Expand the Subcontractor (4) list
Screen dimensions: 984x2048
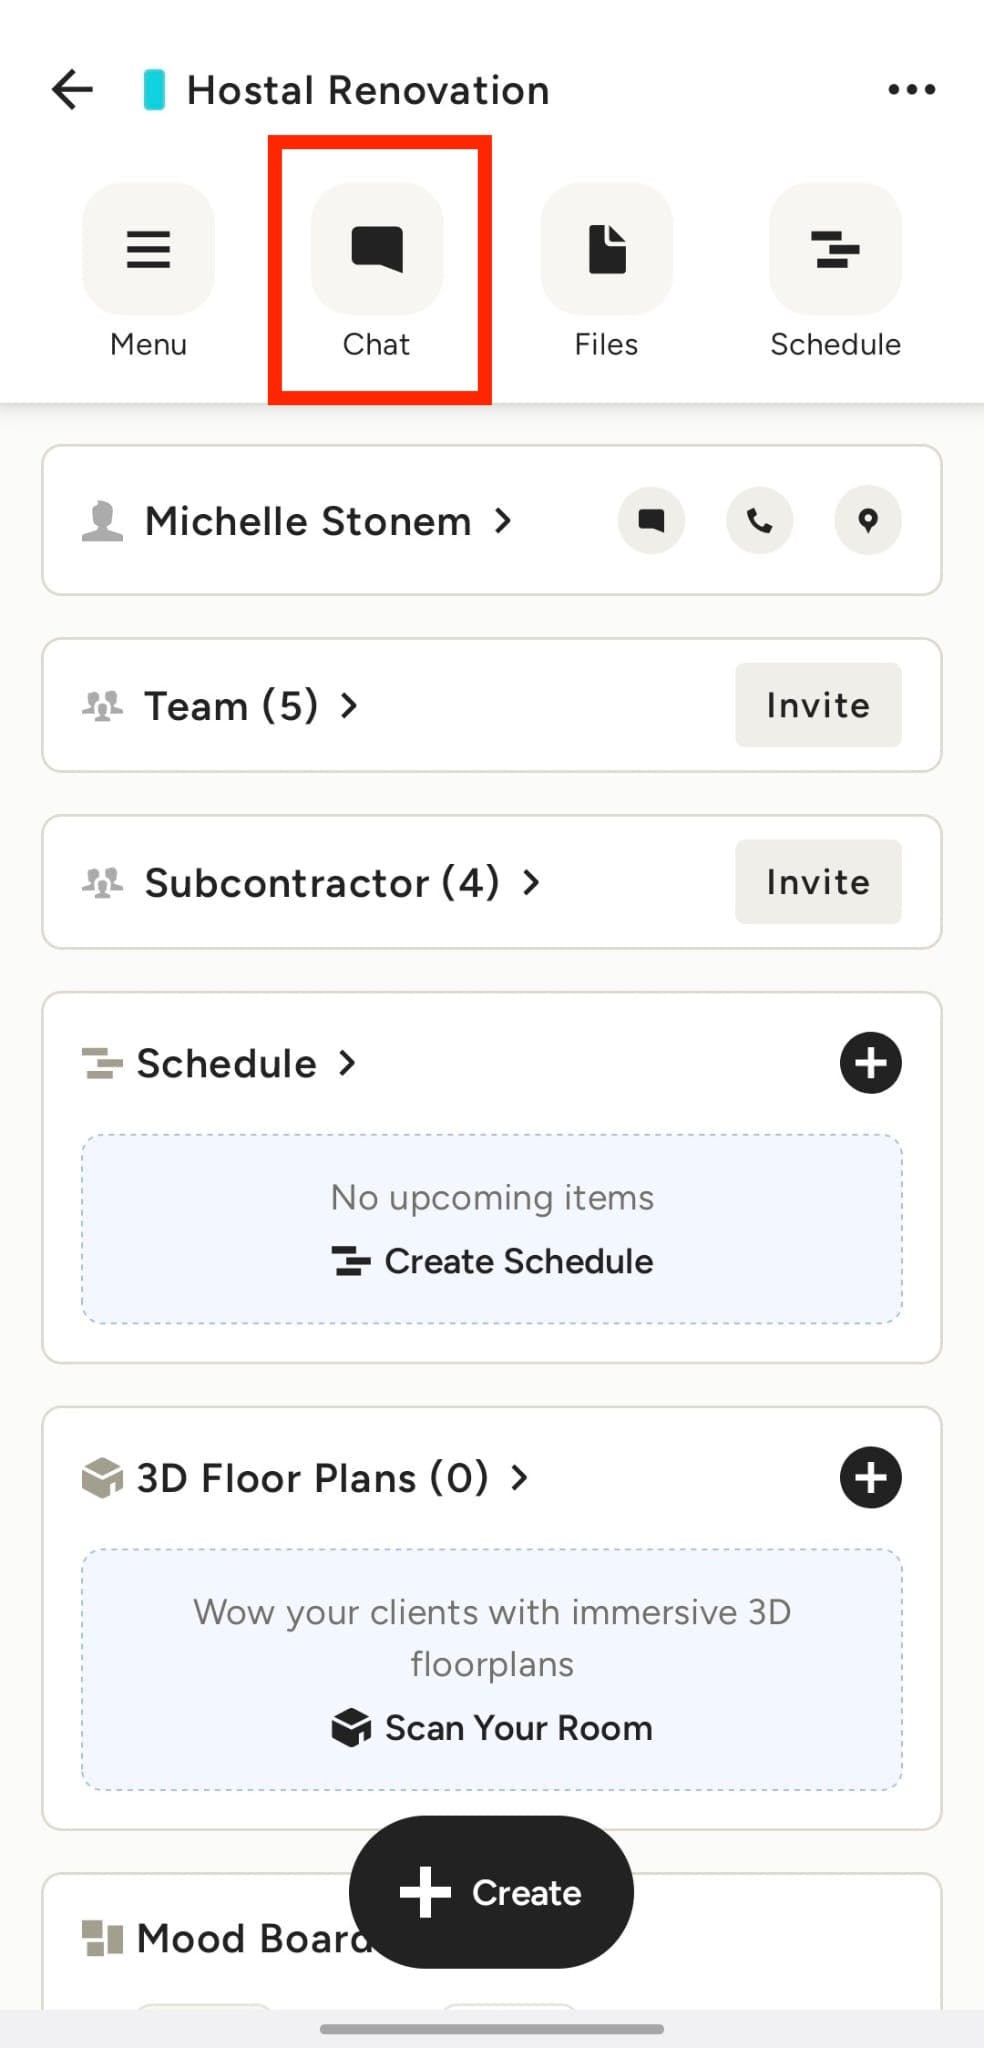(x=340, y=883)
